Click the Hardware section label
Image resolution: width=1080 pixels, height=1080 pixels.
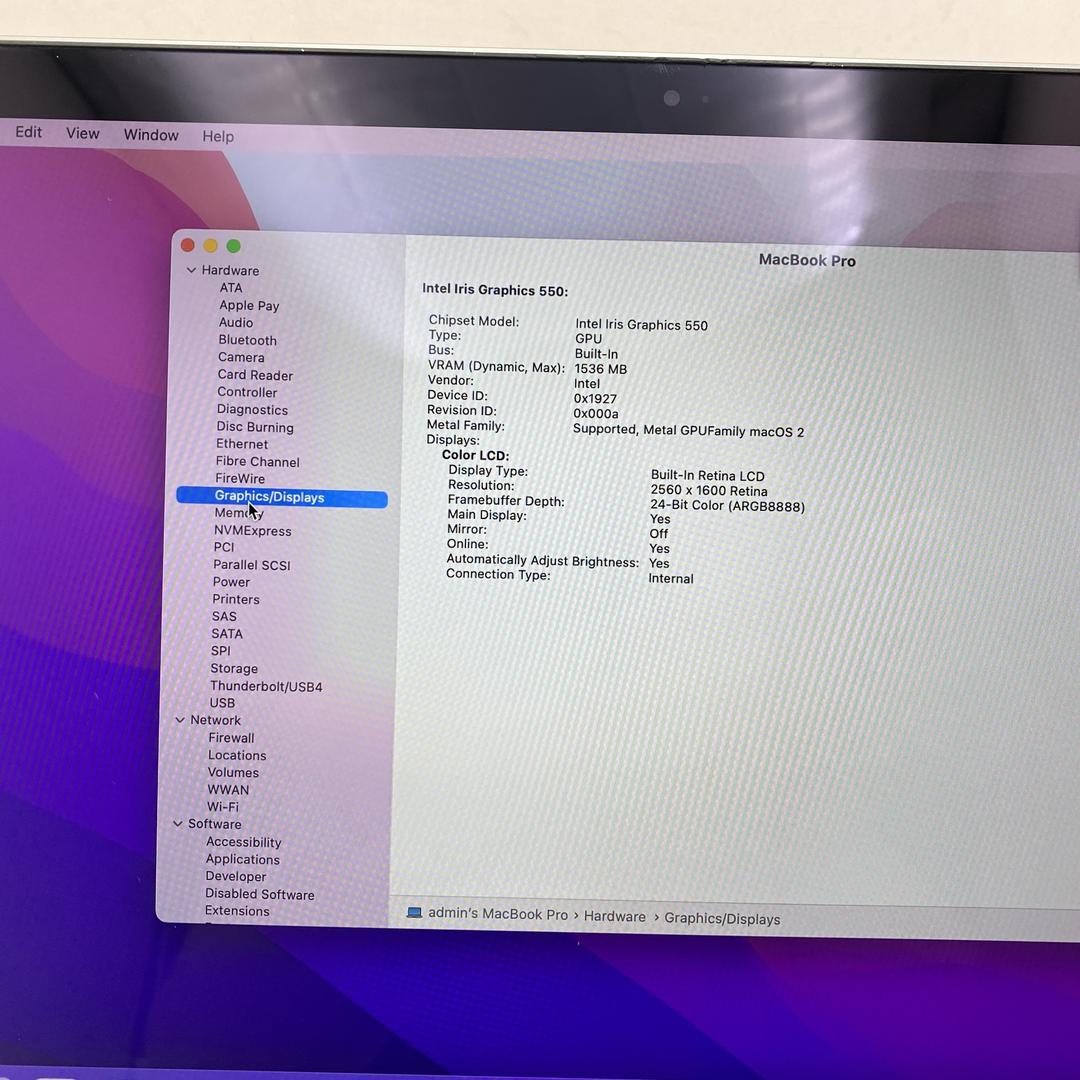230,271
